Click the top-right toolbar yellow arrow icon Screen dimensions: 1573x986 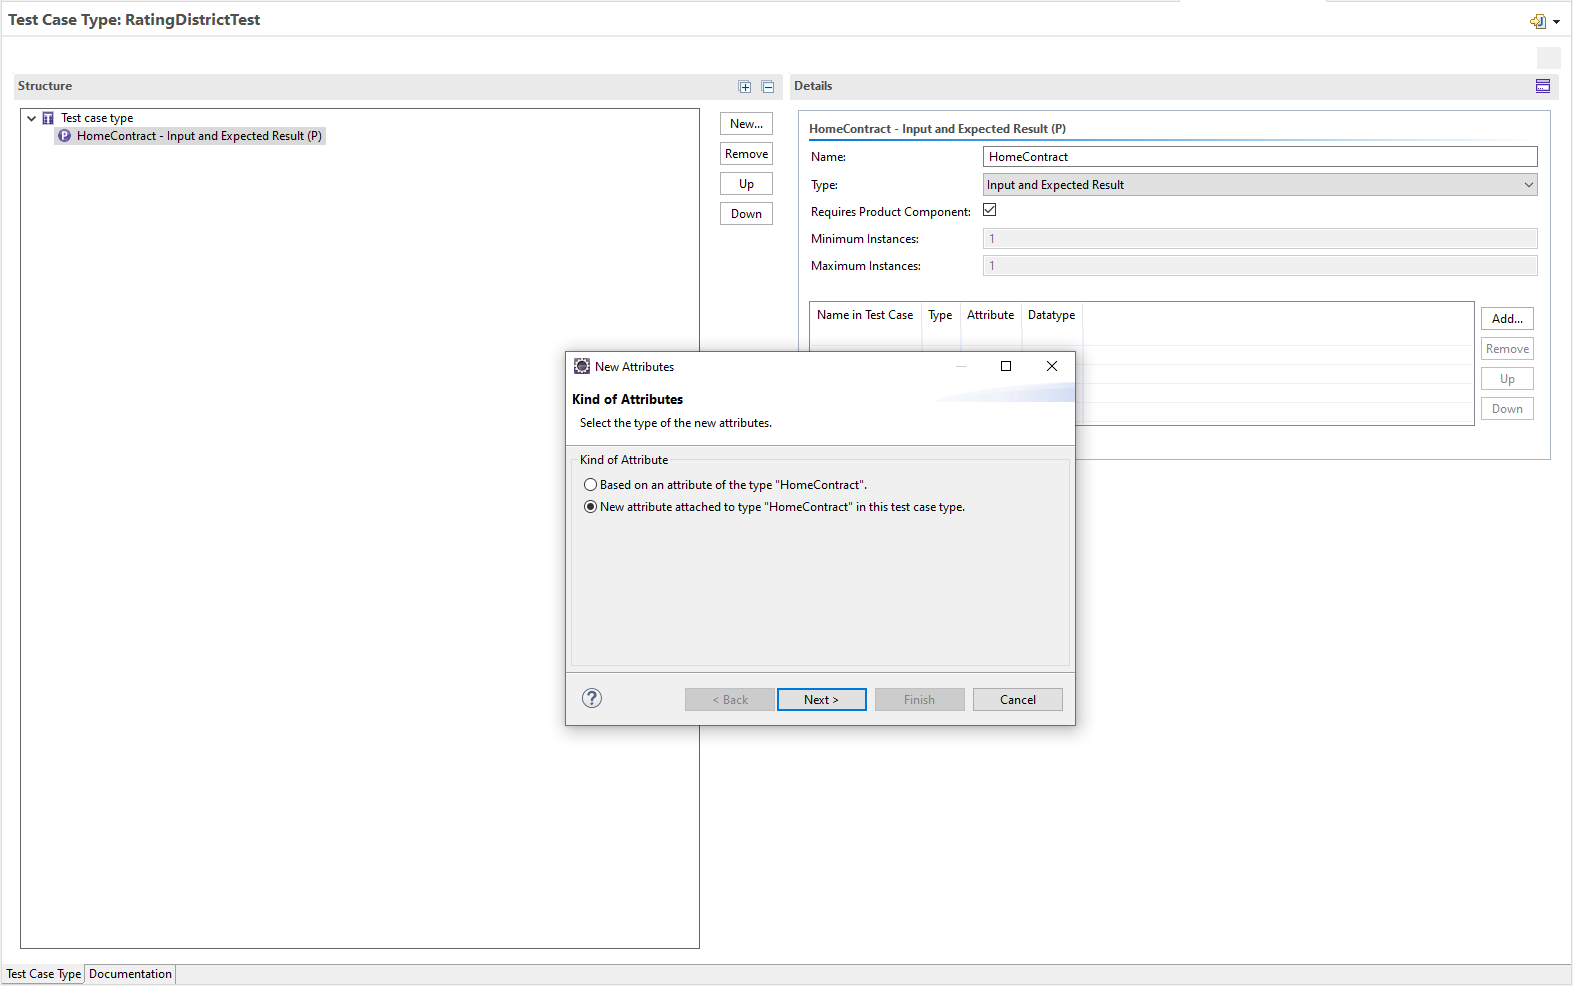[x=1538, y=21]
